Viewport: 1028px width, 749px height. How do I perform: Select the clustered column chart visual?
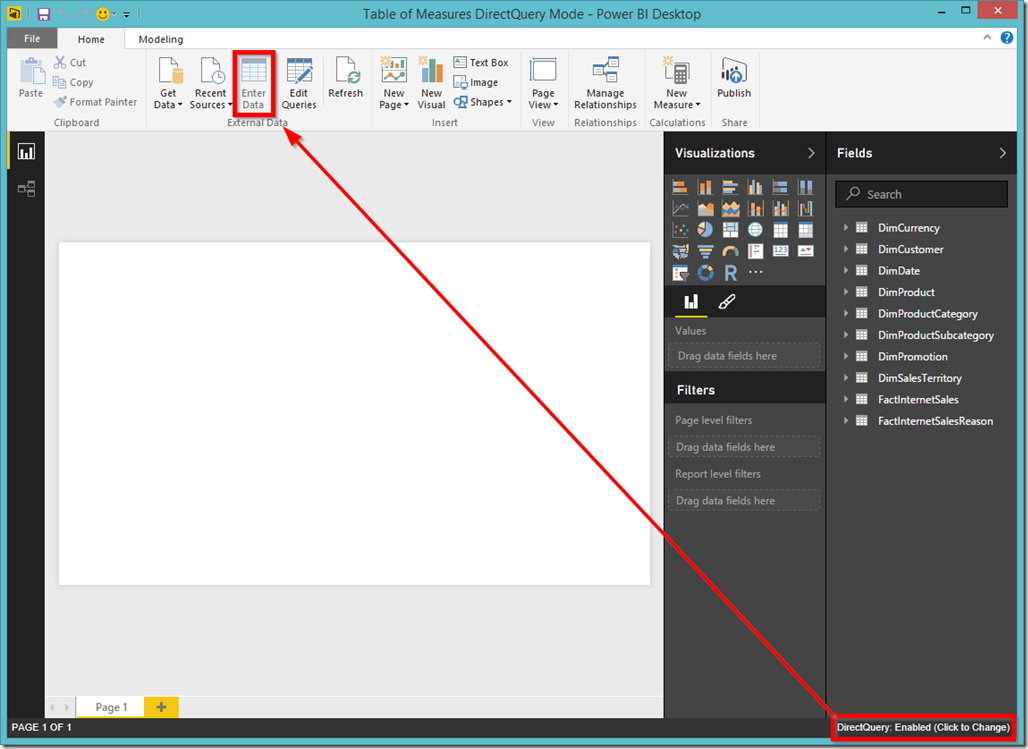point(755,188)
